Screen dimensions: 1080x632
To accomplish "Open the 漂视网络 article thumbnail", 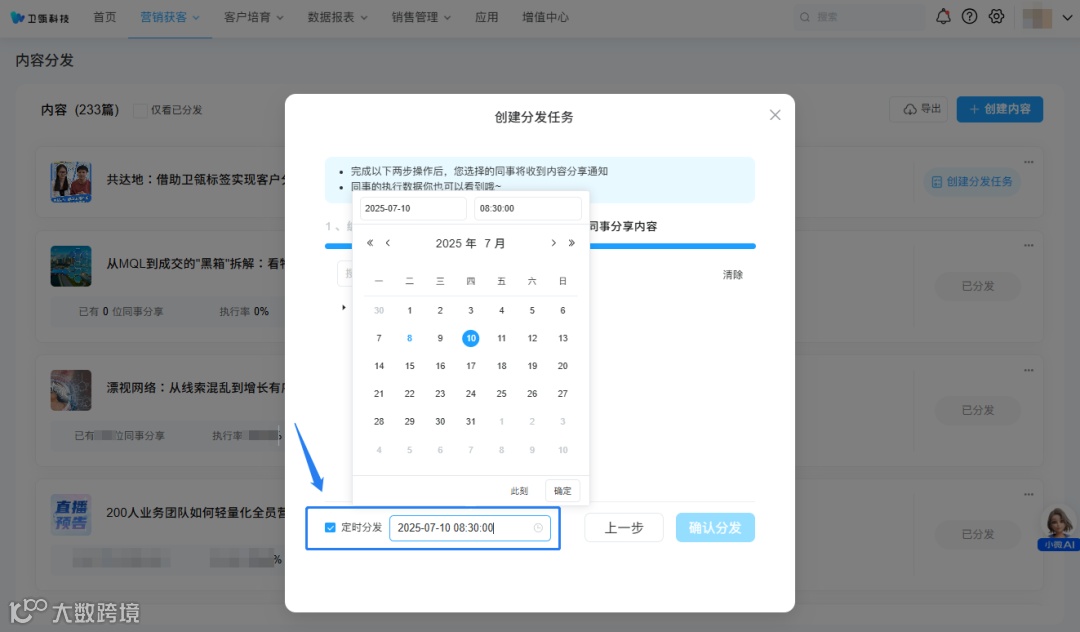I will point(71,390).
